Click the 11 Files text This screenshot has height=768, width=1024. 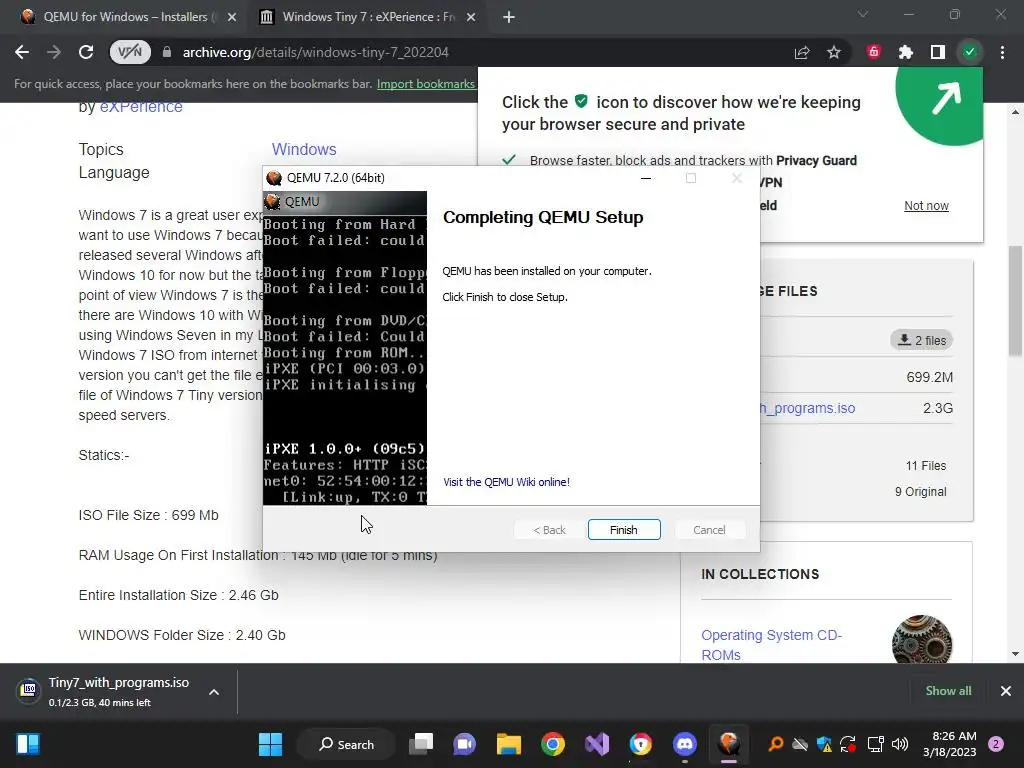(x=925, y=466)
